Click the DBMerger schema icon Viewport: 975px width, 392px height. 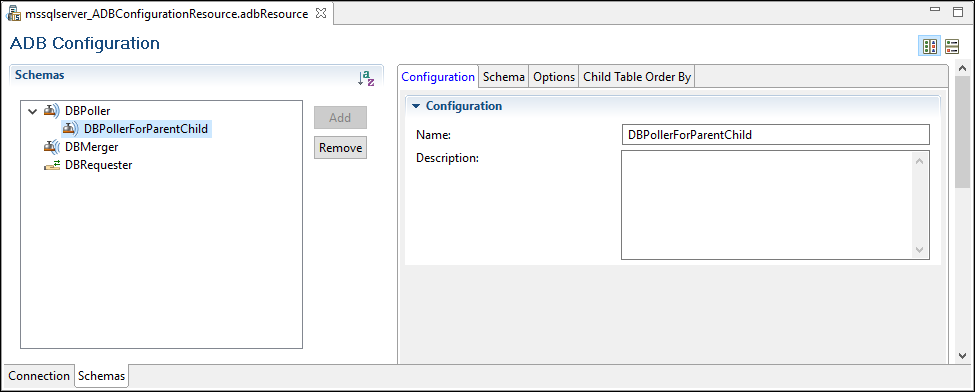click(52, 147)
